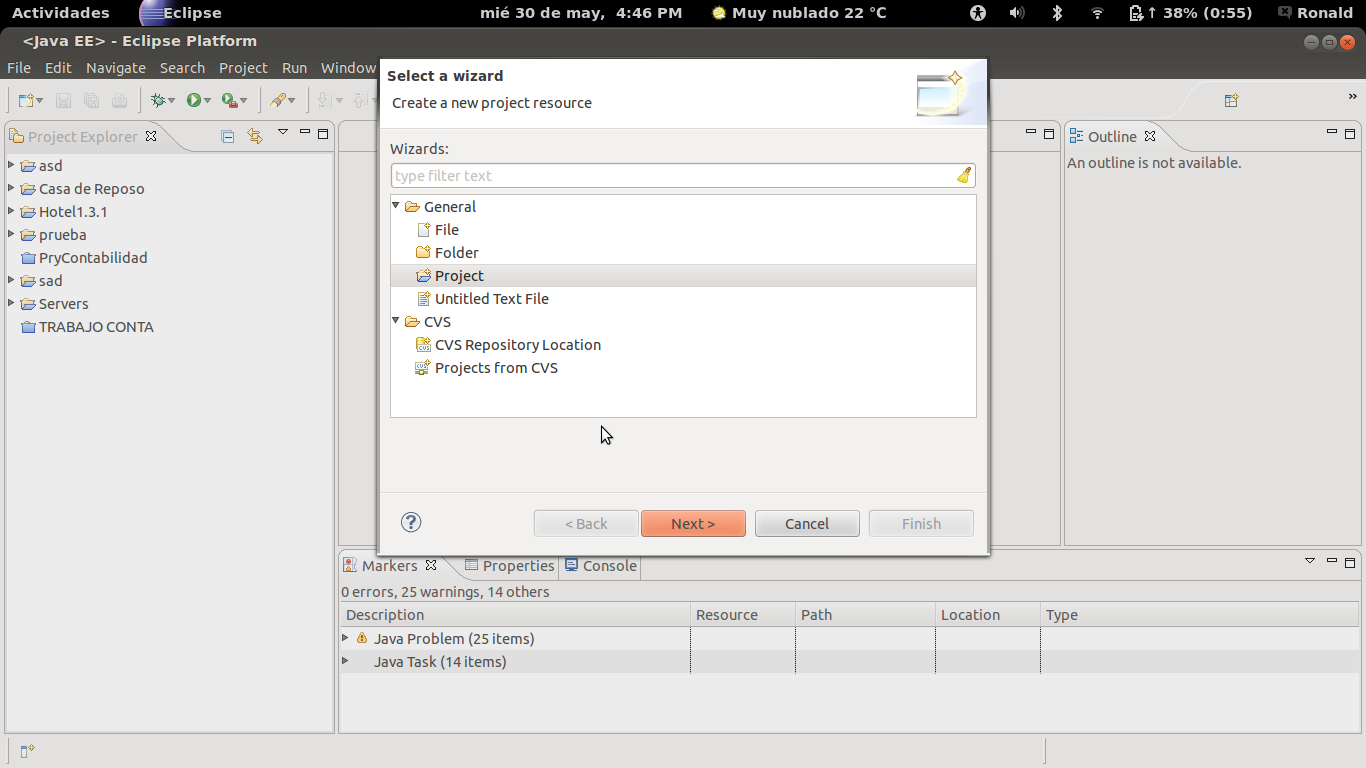Viewport: 1366px width, 768px height.
Task: Click the Debug bug icon in toolbar
Action: point(157,100)
